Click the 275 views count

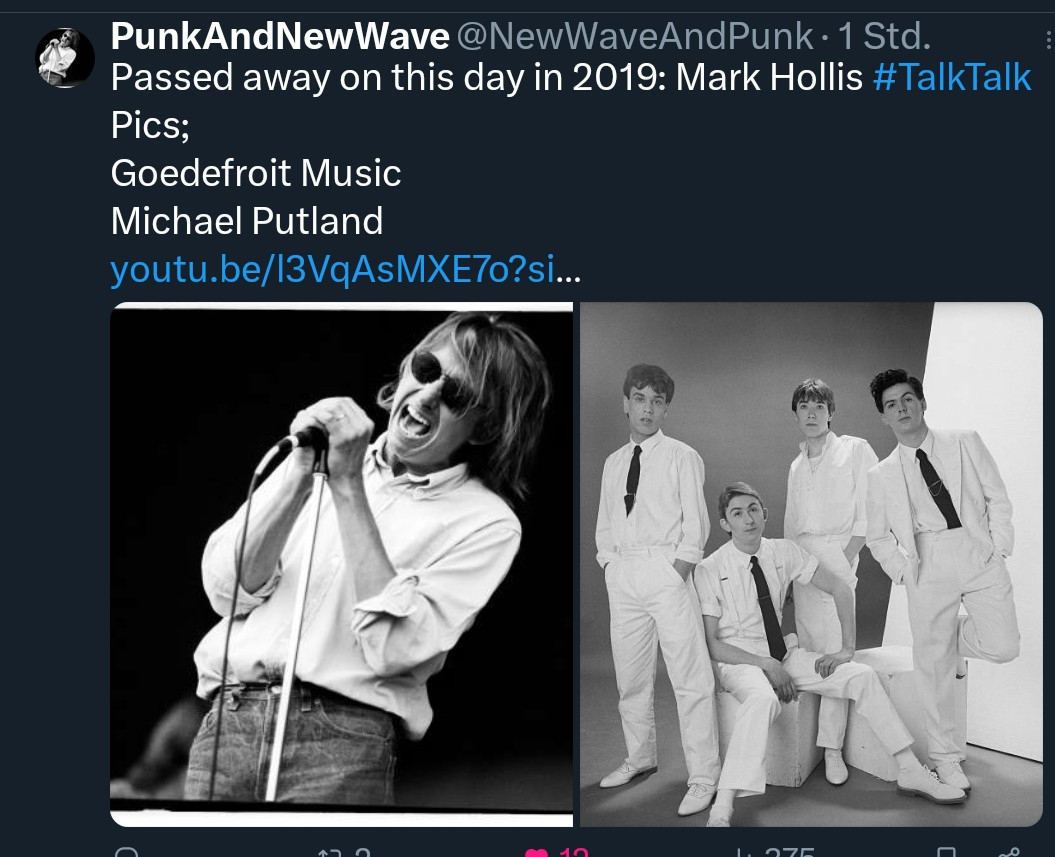coord(789,852)
